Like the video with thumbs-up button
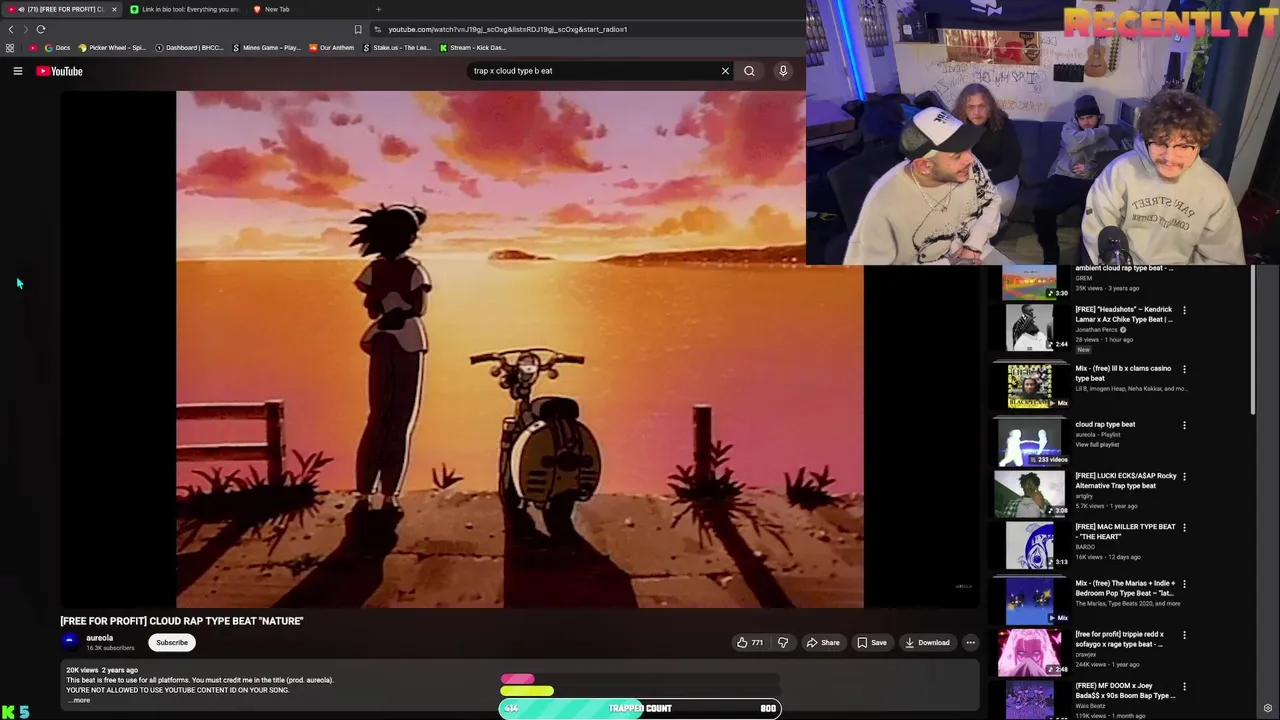 click(750, 642)
